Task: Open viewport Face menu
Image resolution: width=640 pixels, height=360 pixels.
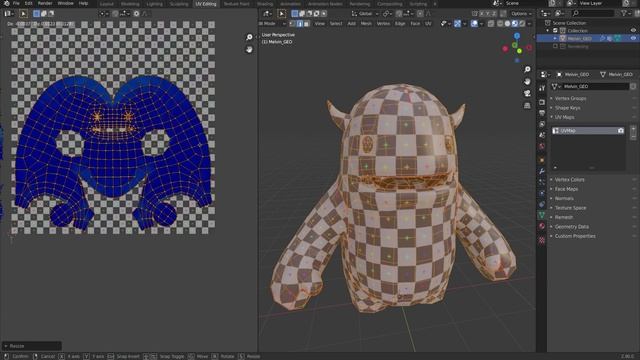Action: [415, 24]
